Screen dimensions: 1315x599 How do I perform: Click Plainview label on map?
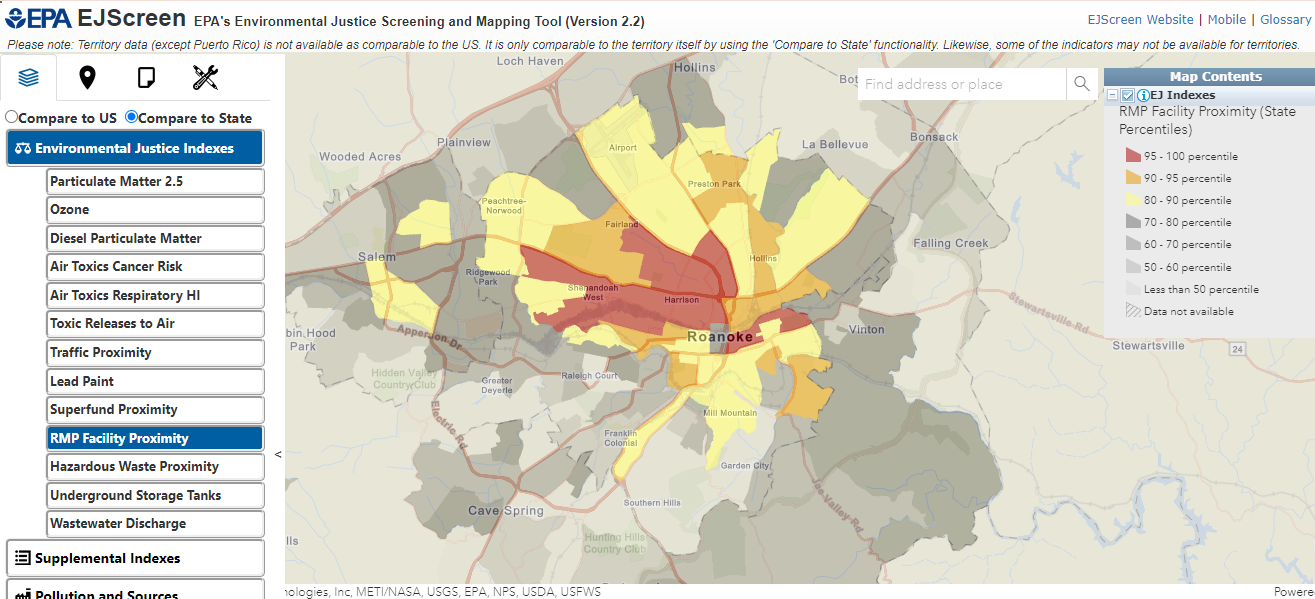tap(464, 143)
